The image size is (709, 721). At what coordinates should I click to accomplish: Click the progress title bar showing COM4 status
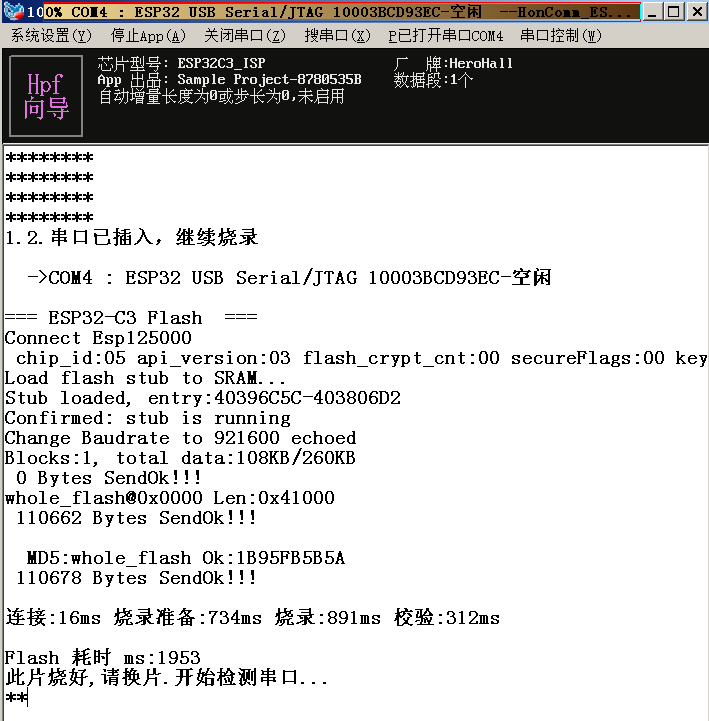pyautogui.click(x=342, y=12)
